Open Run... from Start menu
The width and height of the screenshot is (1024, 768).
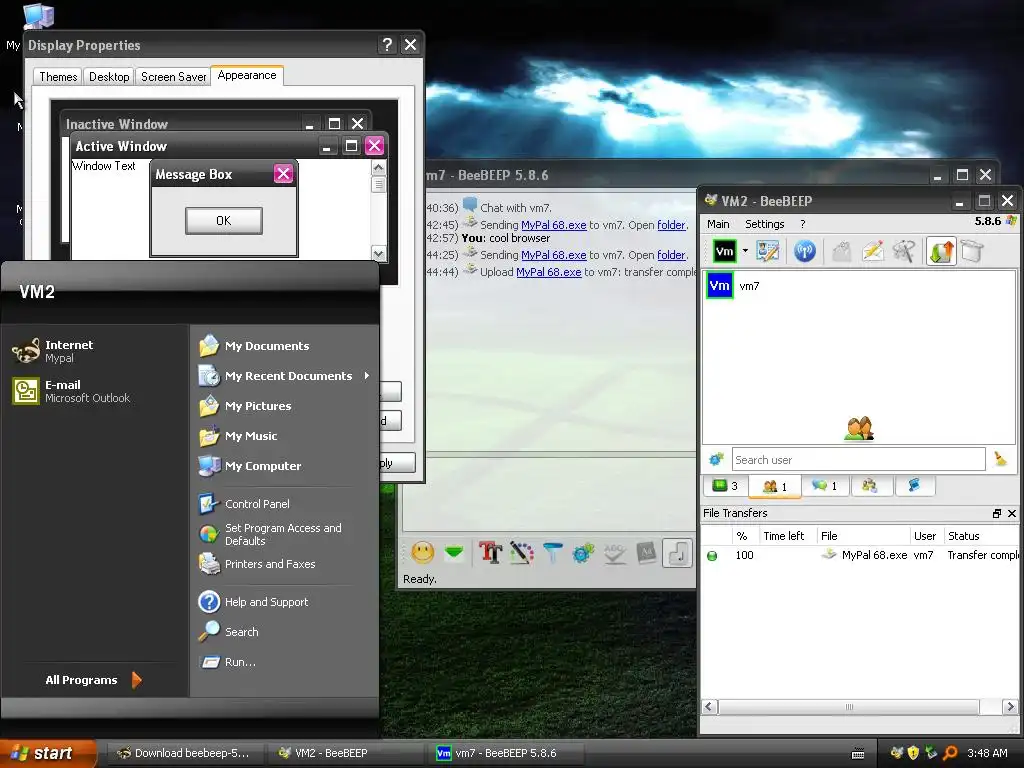point(240,662)
